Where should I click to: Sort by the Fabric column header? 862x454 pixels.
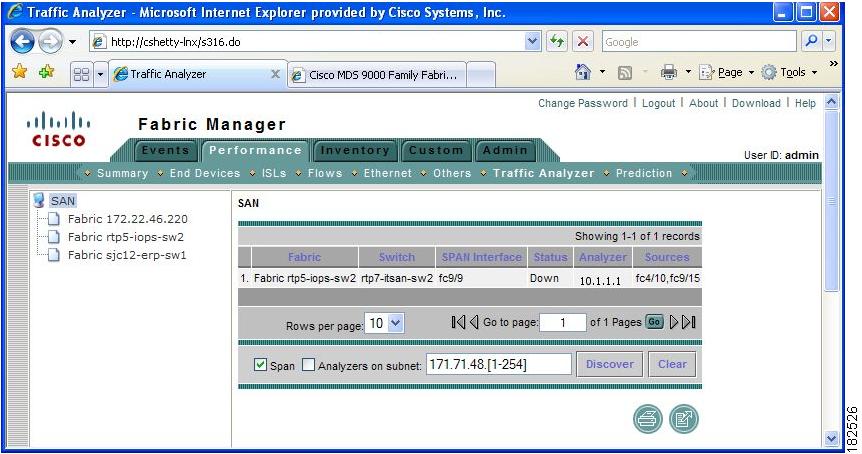pyautogui.click(x=304, y=257)
